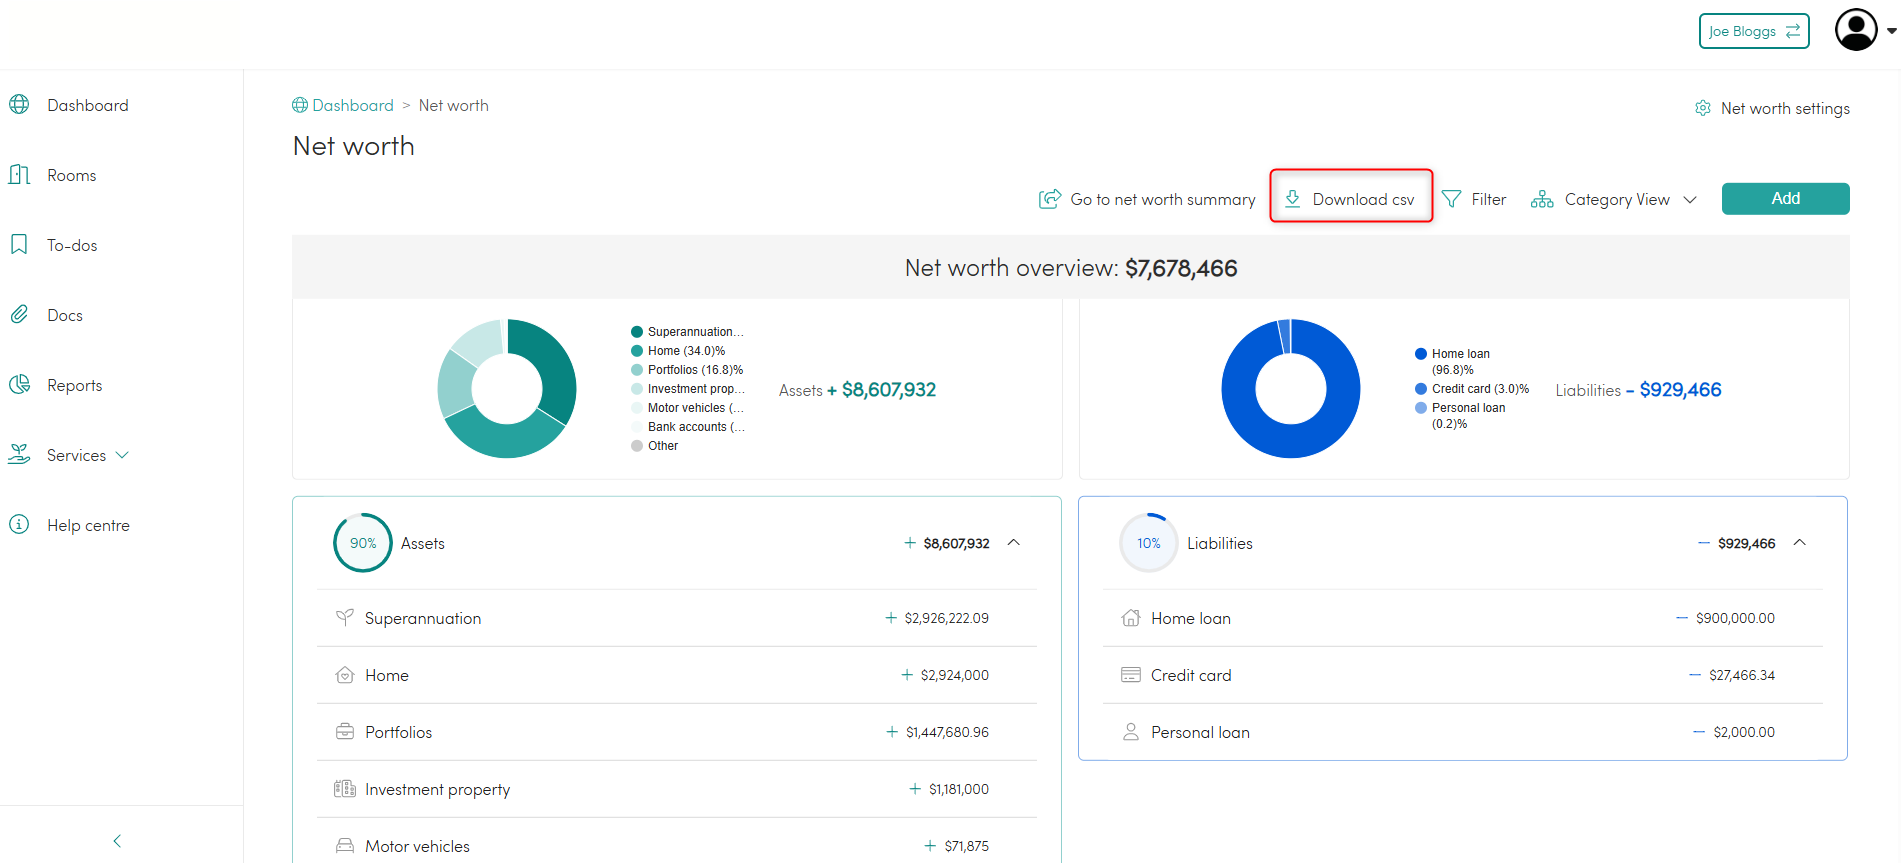Screen dimensions: 1901x863
Task: Click the Category View hierarchy icon
Action: (1542, 199)
